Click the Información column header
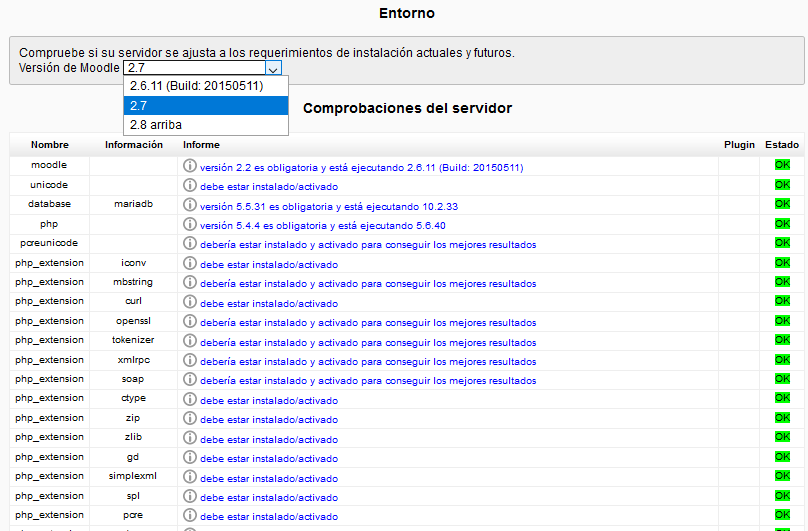This screenshot has width=808, height=531. point(134,145)
